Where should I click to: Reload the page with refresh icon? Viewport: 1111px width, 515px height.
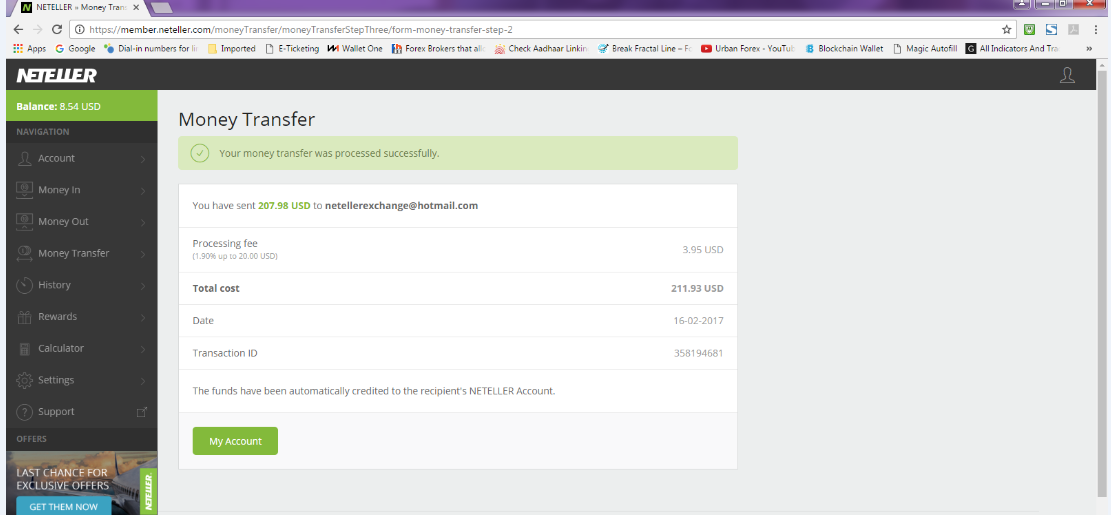(57, 30)
